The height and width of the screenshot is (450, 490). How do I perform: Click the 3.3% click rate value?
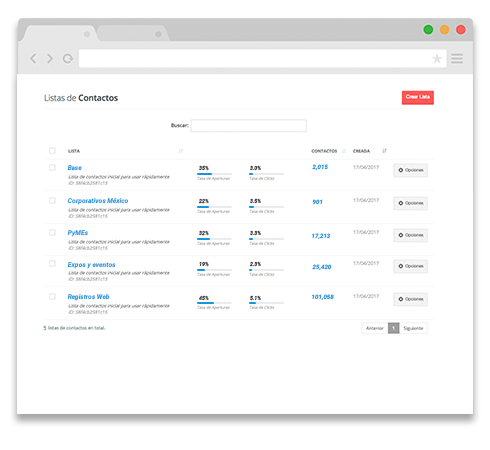(x=255, y=233)
